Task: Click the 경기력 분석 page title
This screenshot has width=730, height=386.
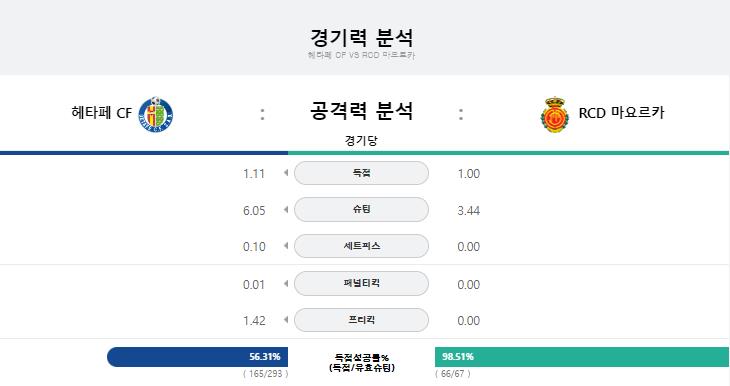Action: click(361, 38)
